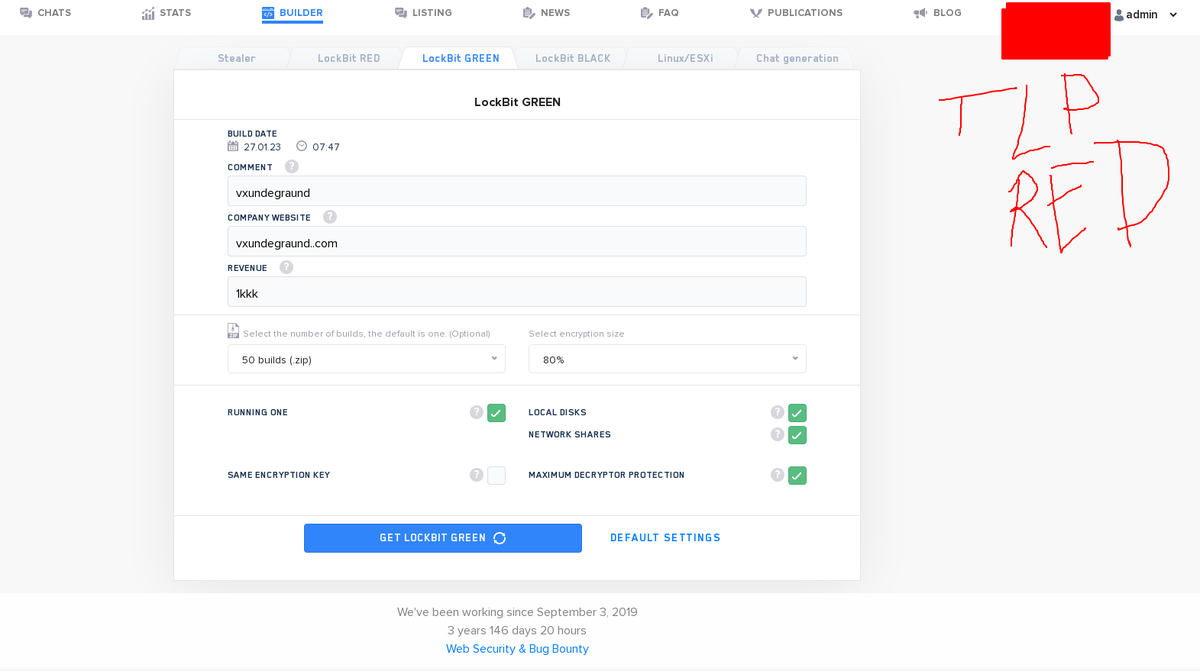
Task: Click the Get LockBit Green button
Action: [x=443, y=538]
